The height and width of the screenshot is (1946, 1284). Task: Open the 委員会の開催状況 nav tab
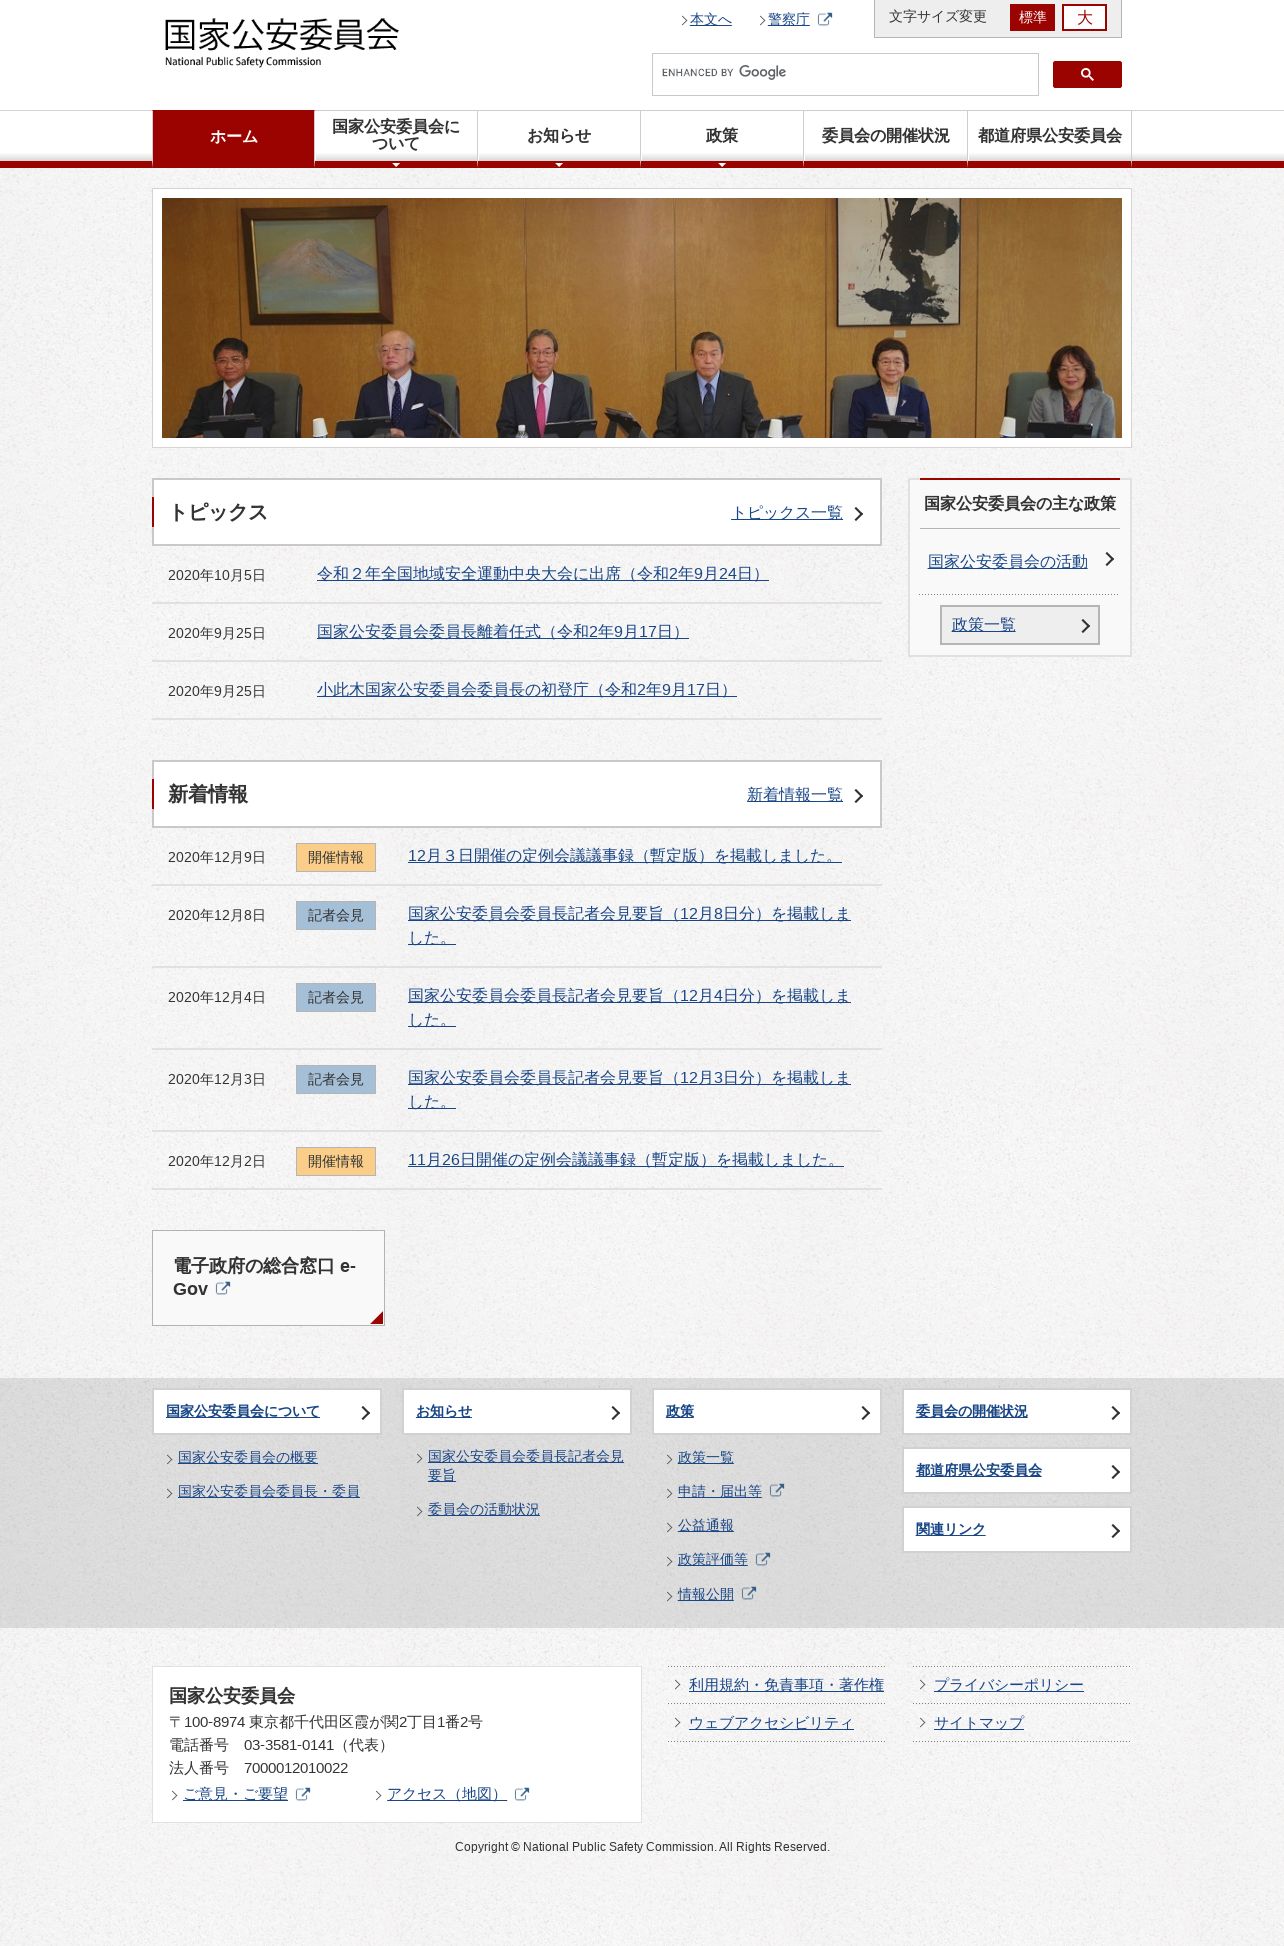(885, 136)
